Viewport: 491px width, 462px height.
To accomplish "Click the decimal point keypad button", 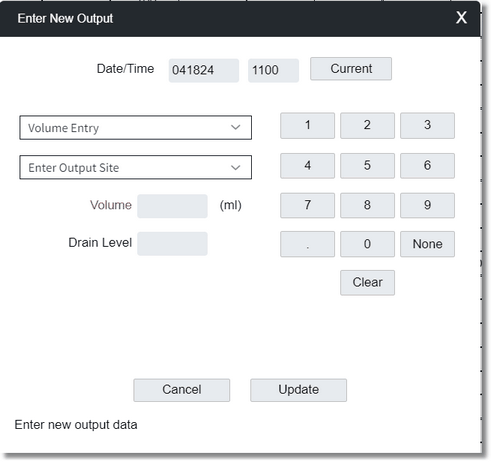I will point(307,244).
